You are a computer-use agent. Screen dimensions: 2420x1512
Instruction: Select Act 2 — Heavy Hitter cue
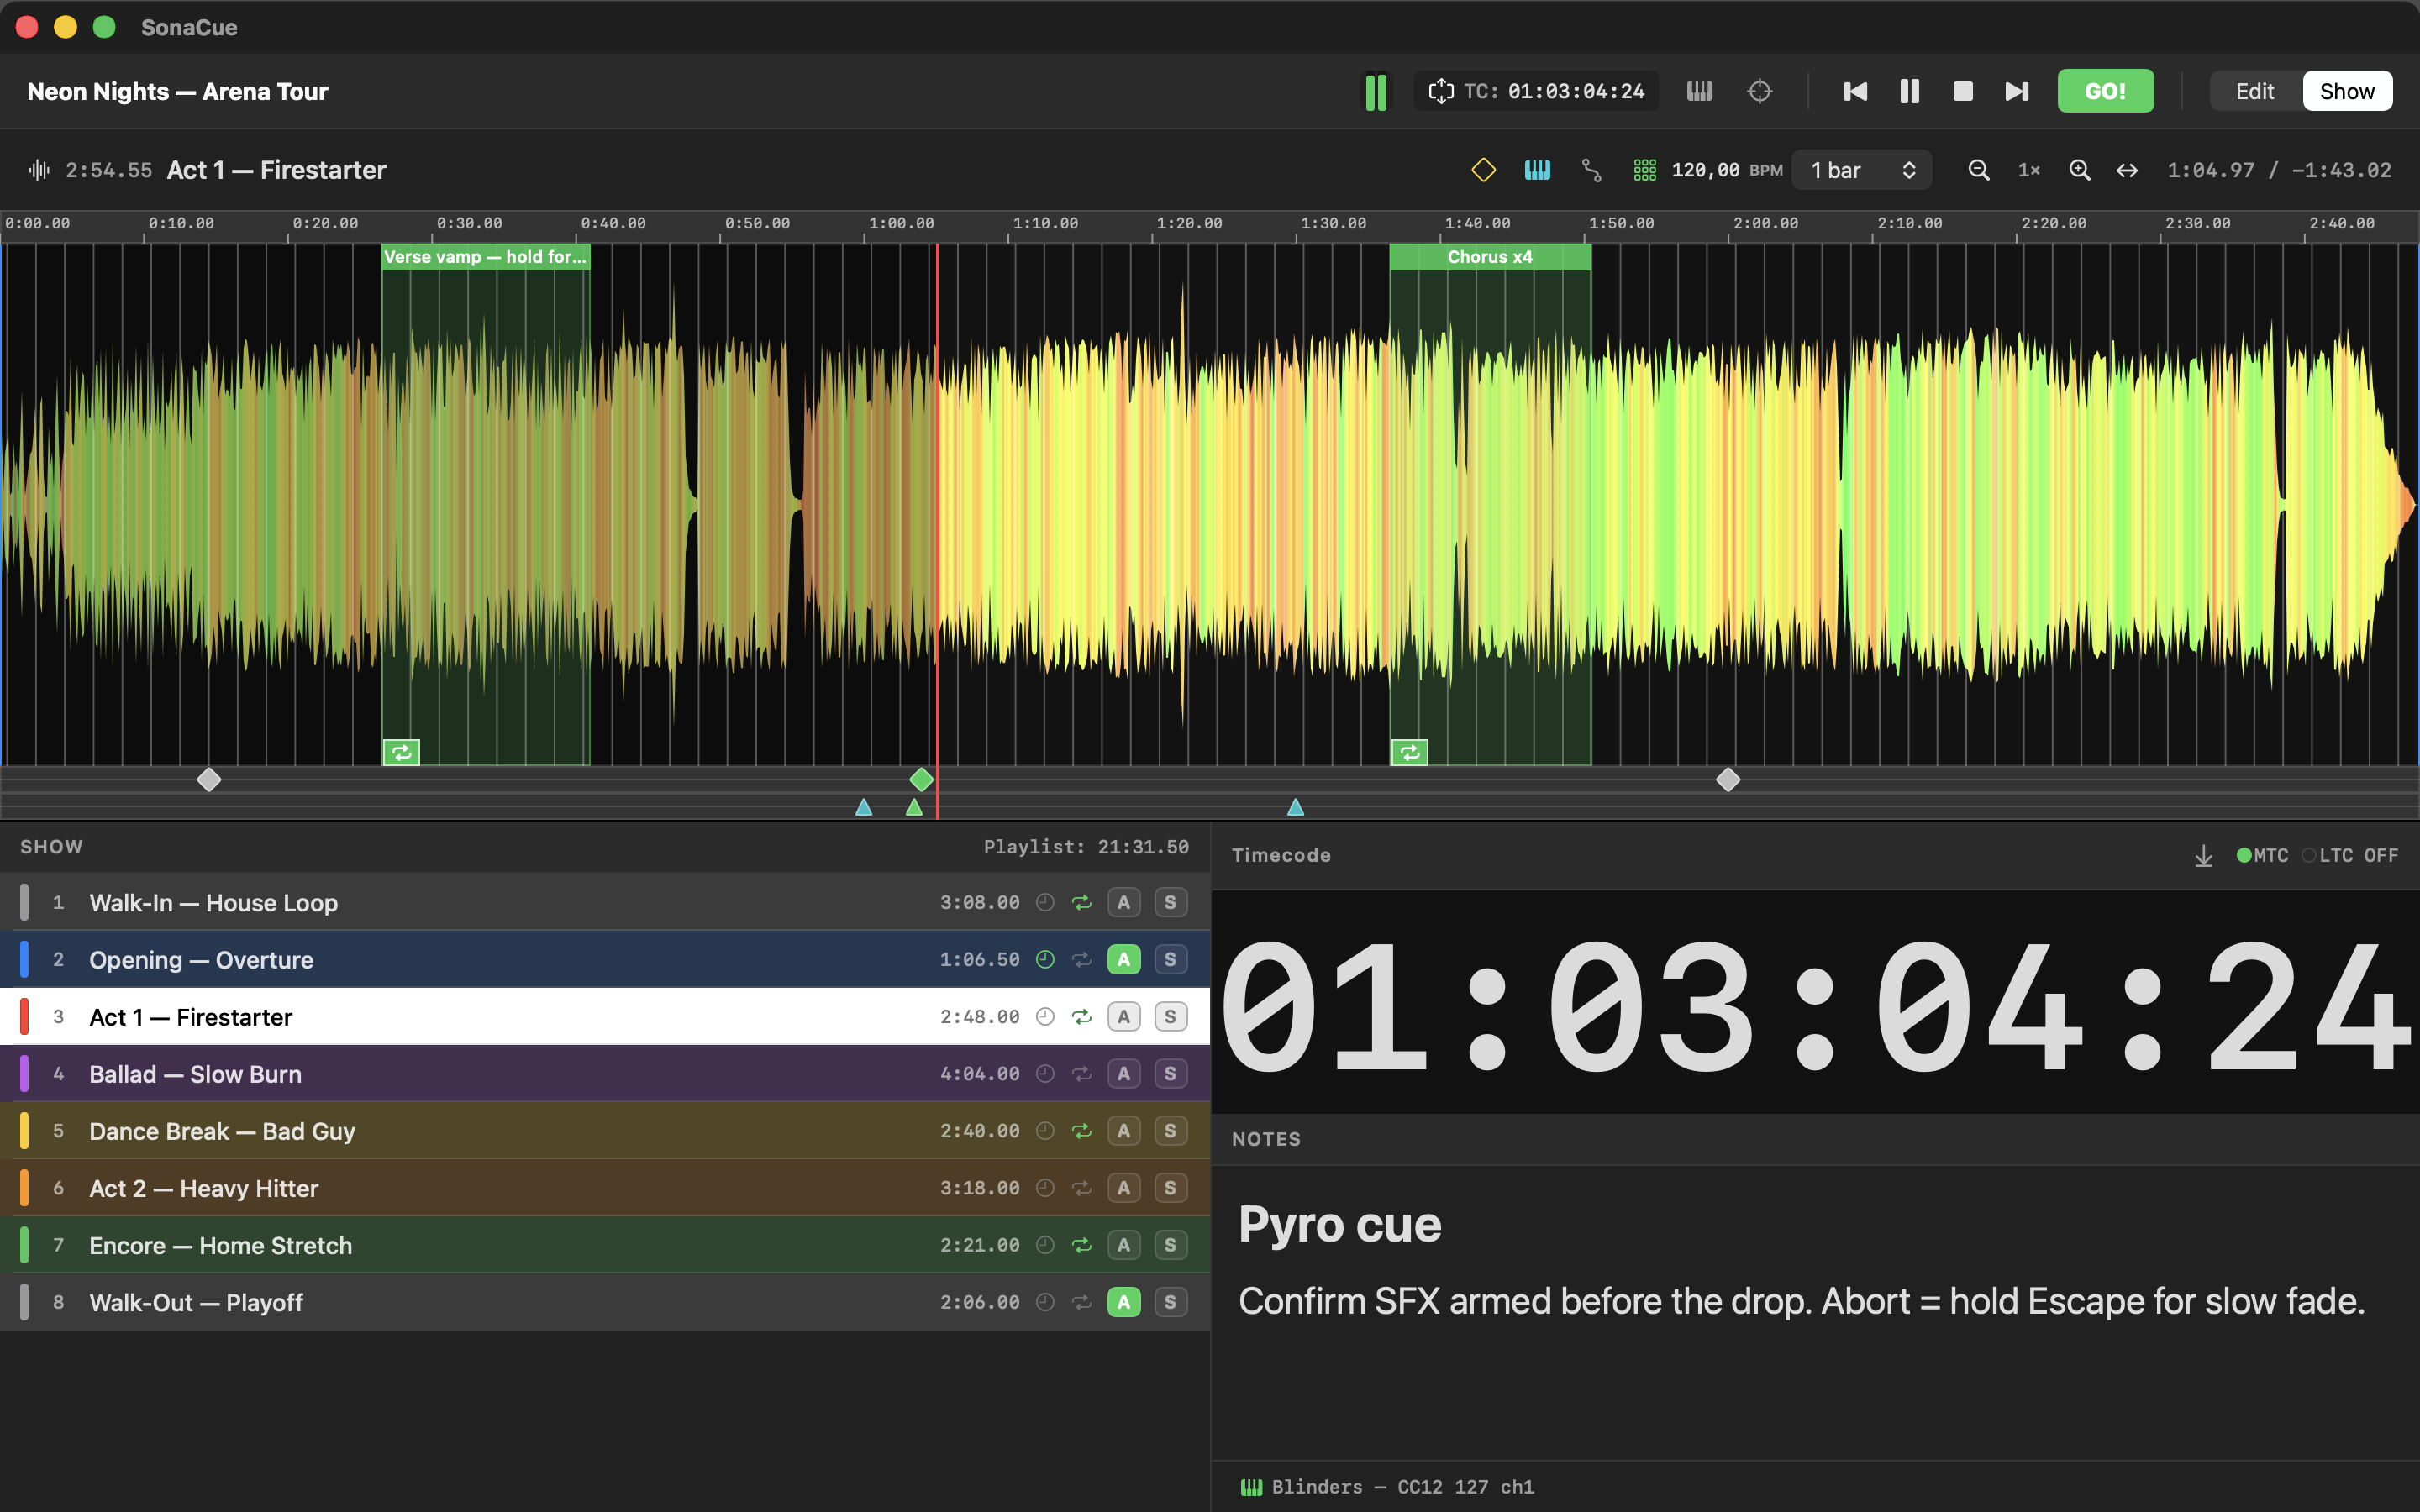[x=605, y=1187]
